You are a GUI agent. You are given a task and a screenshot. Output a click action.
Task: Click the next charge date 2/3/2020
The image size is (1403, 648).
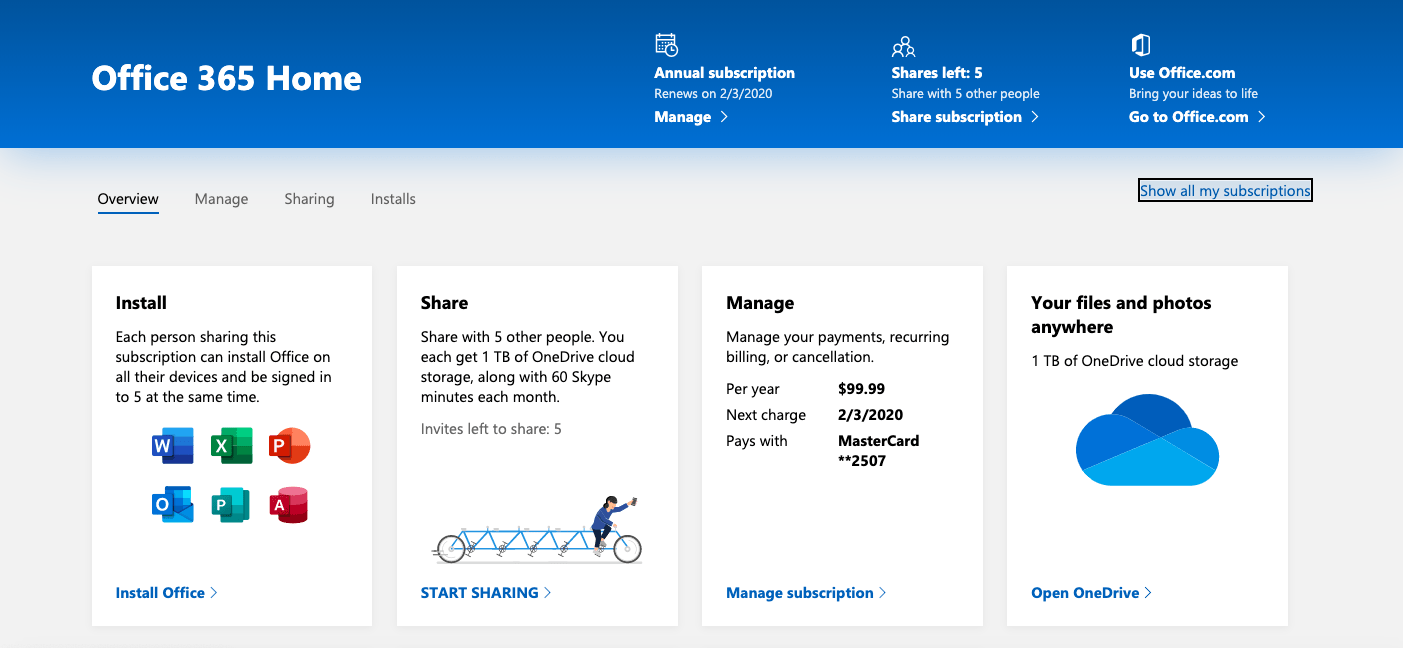[x=870, y=415]
